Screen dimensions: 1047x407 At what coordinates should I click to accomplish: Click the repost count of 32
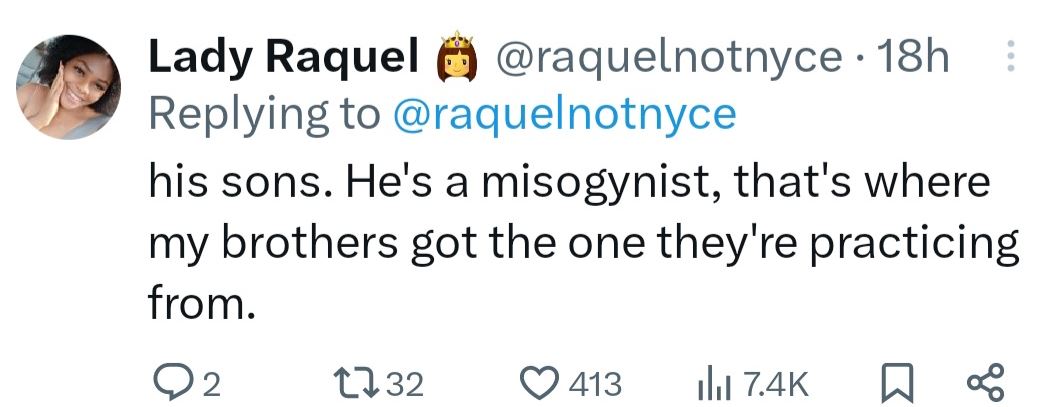pyautogui.click(x=403, y=383)
